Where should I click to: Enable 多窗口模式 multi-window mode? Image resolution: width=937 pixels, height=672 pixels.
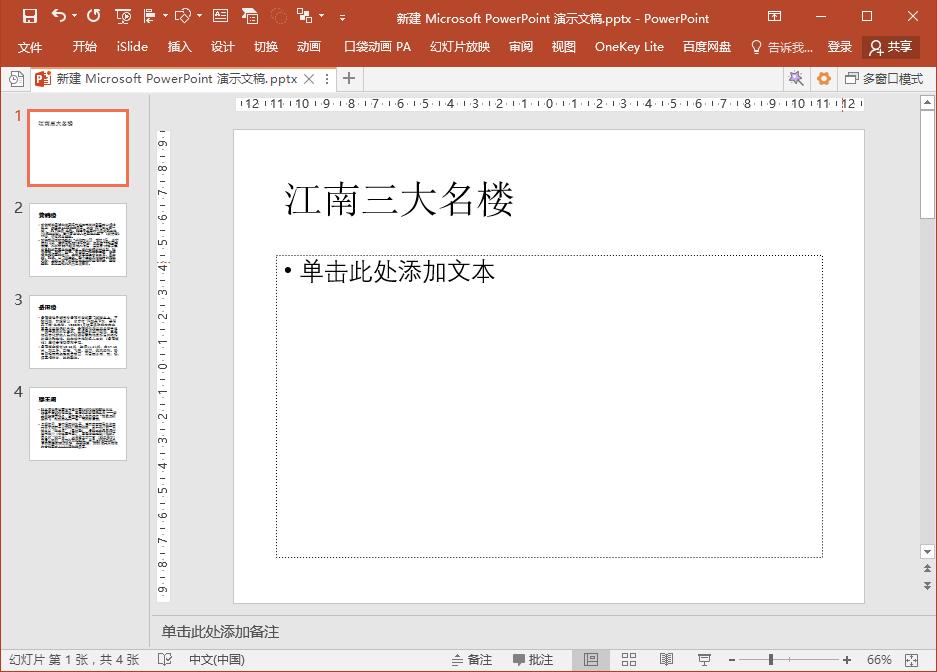[885, 78]
